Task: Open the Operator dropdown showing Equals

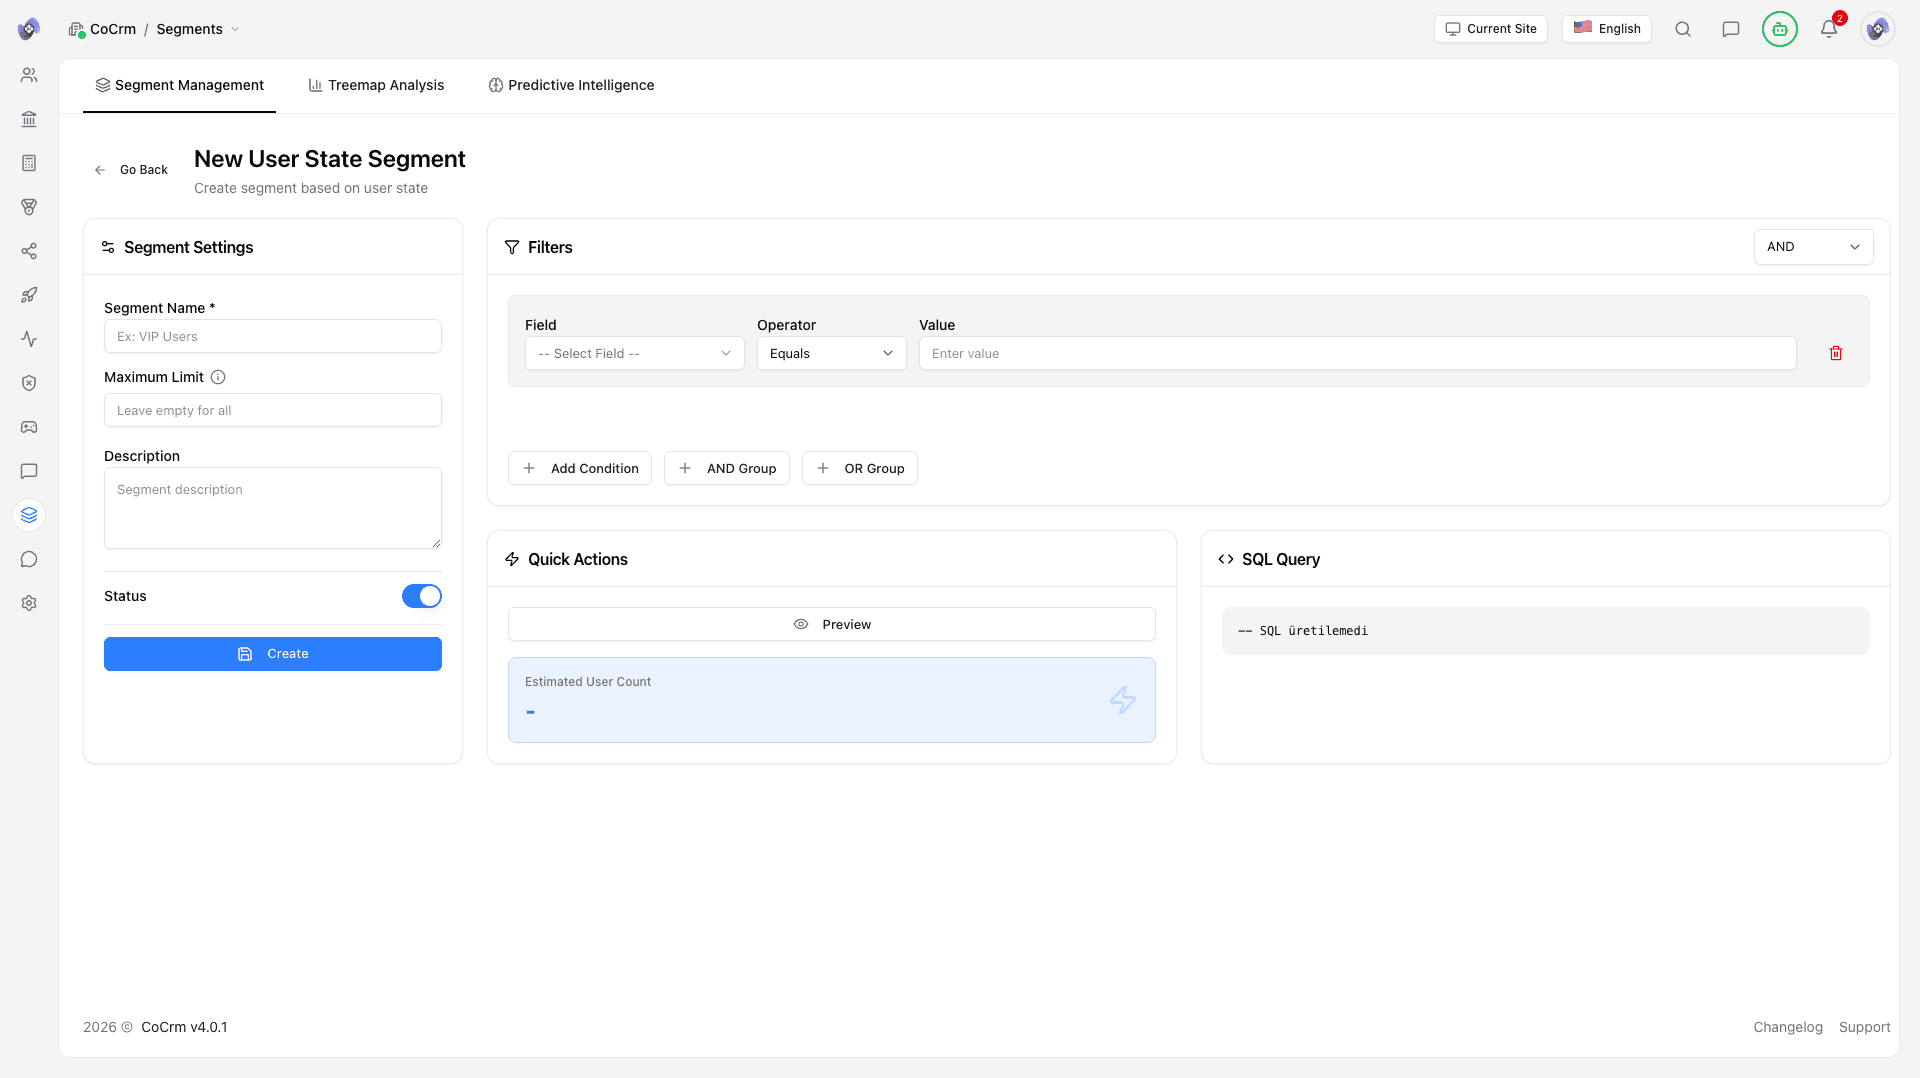Action: tap(831, 353)
